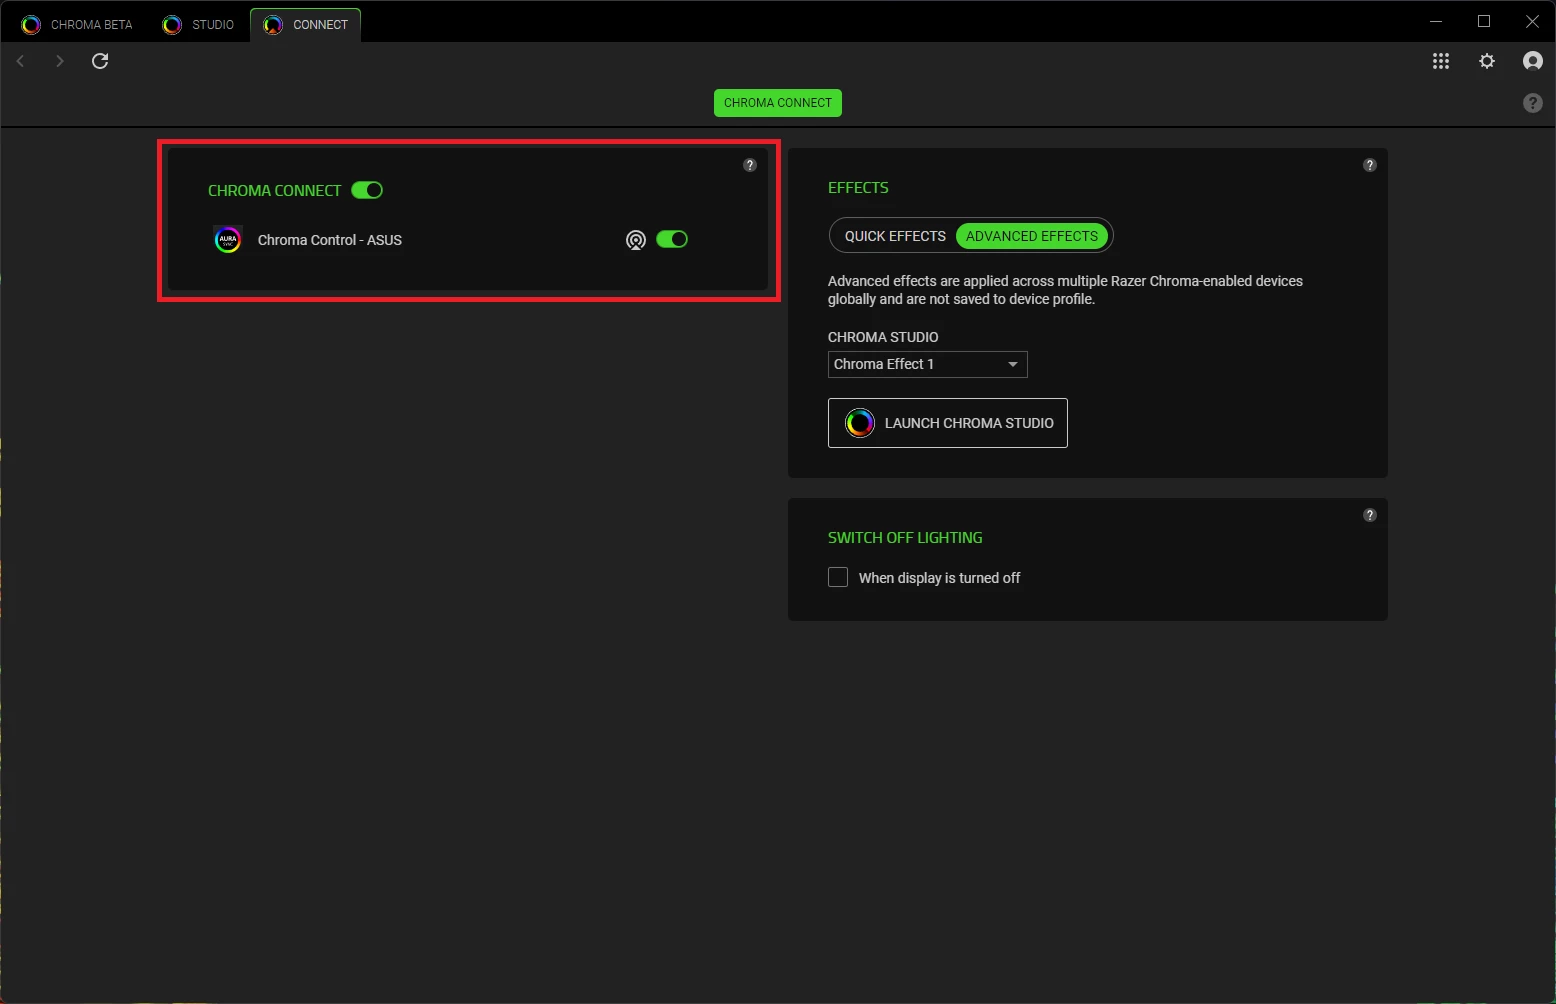This screenshot has height=1004, width=1556.
Task: Click the EFFECTS heading
Action: (x=858, y=188)
